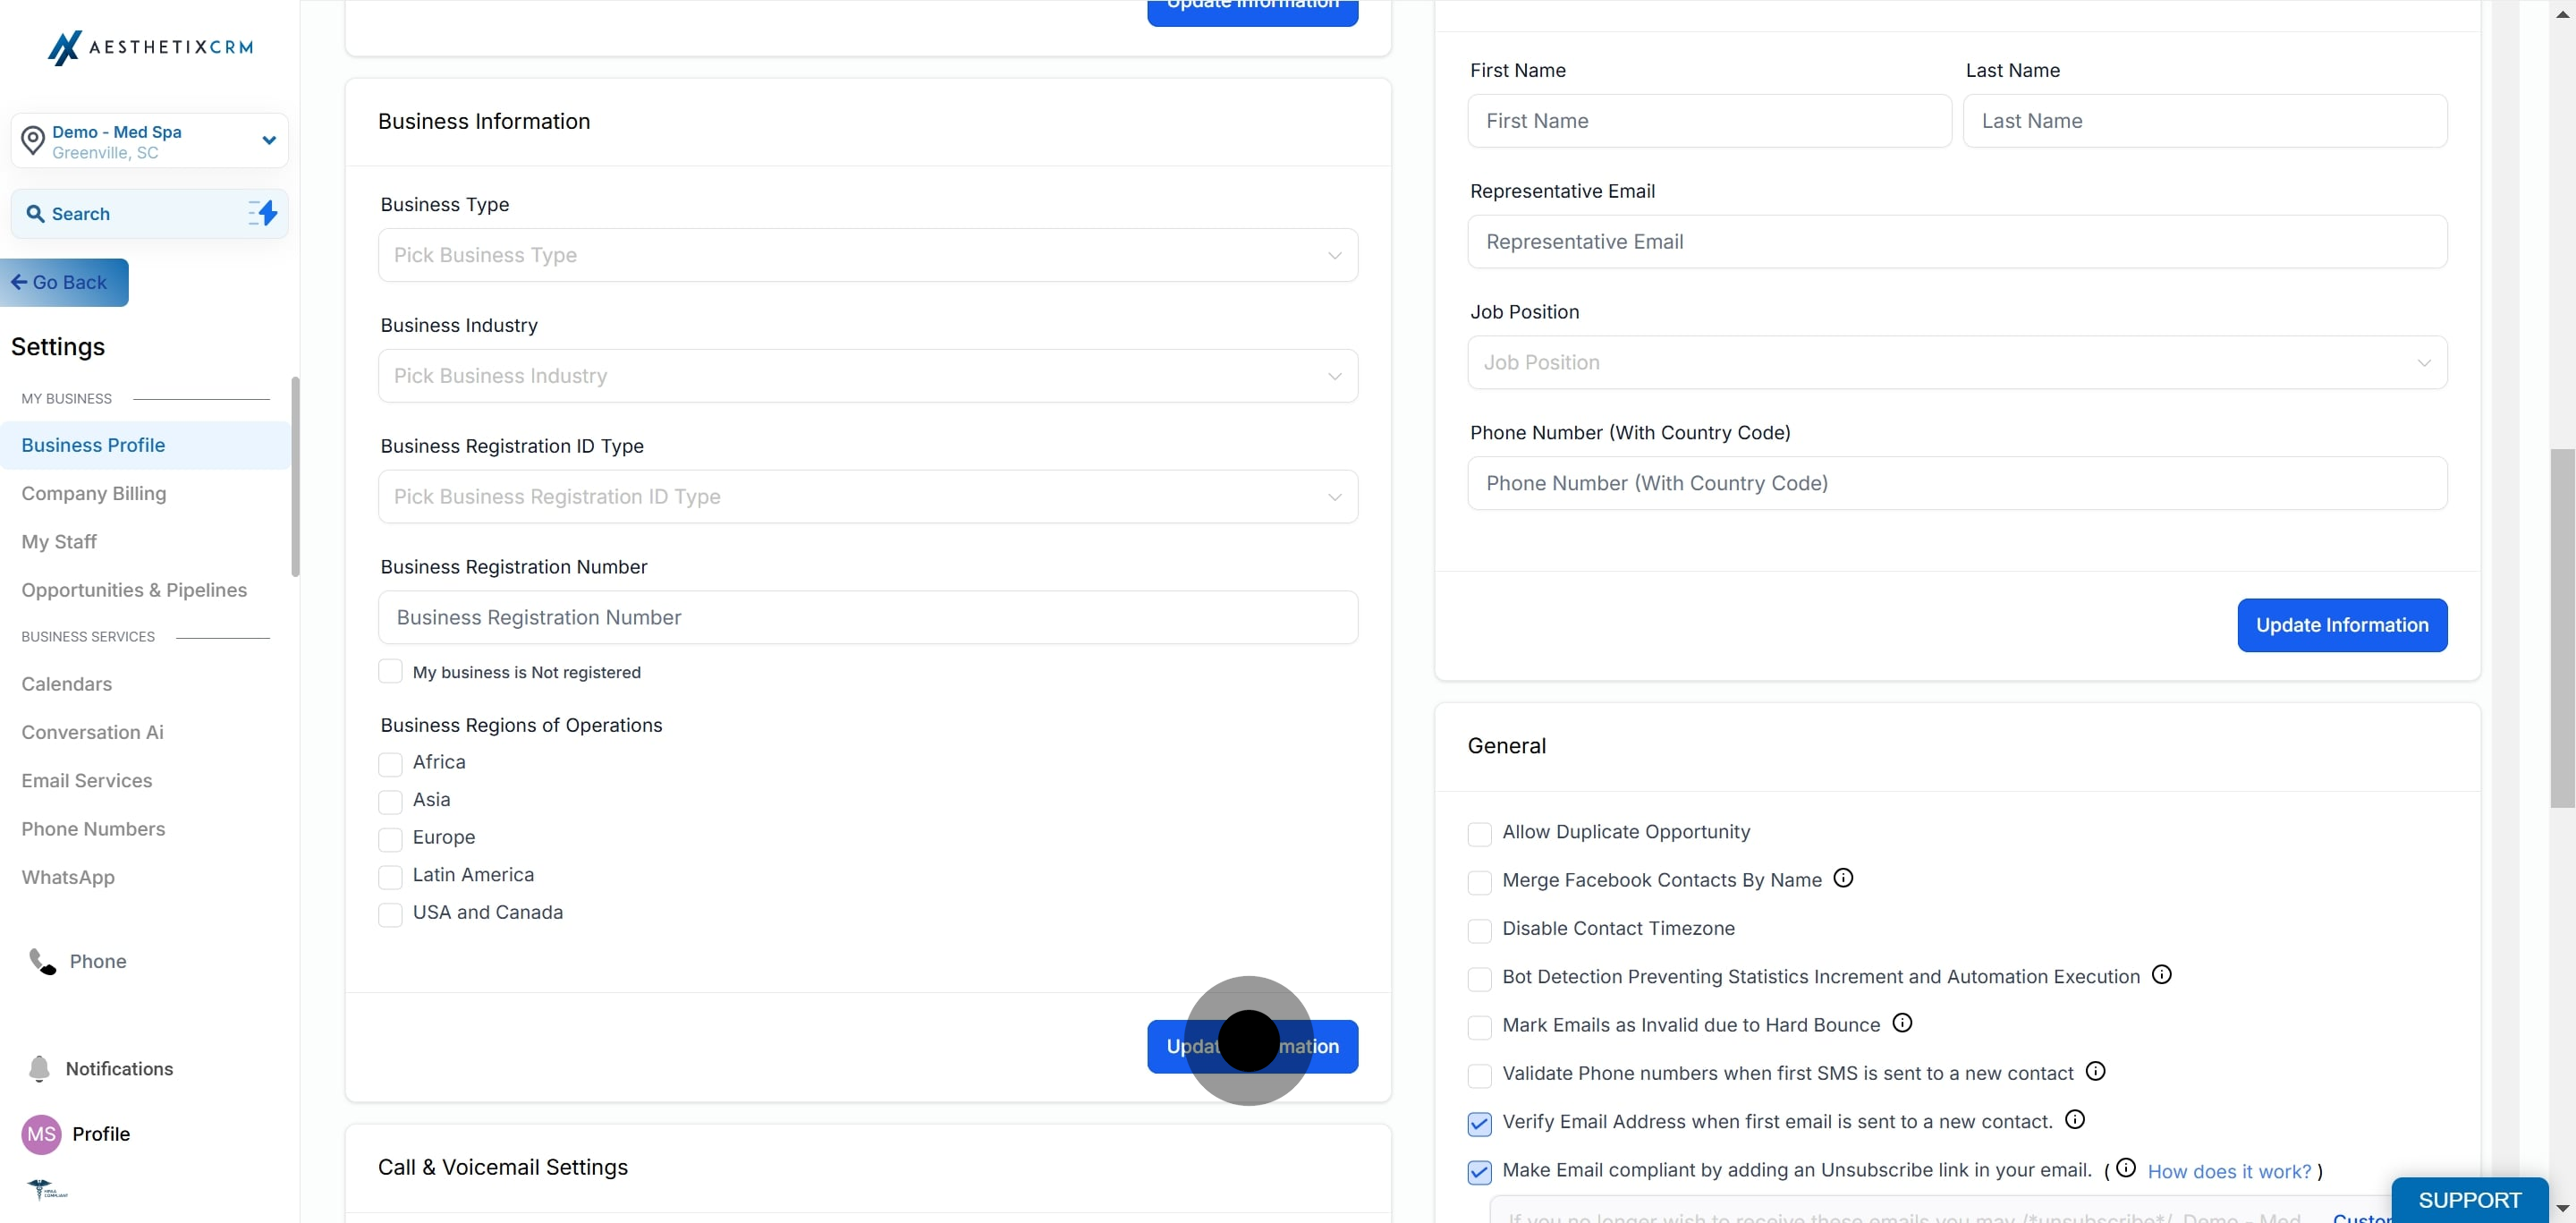Open the Pick Business Type dropdown
2576x1223 pixels.
(867, 255)
